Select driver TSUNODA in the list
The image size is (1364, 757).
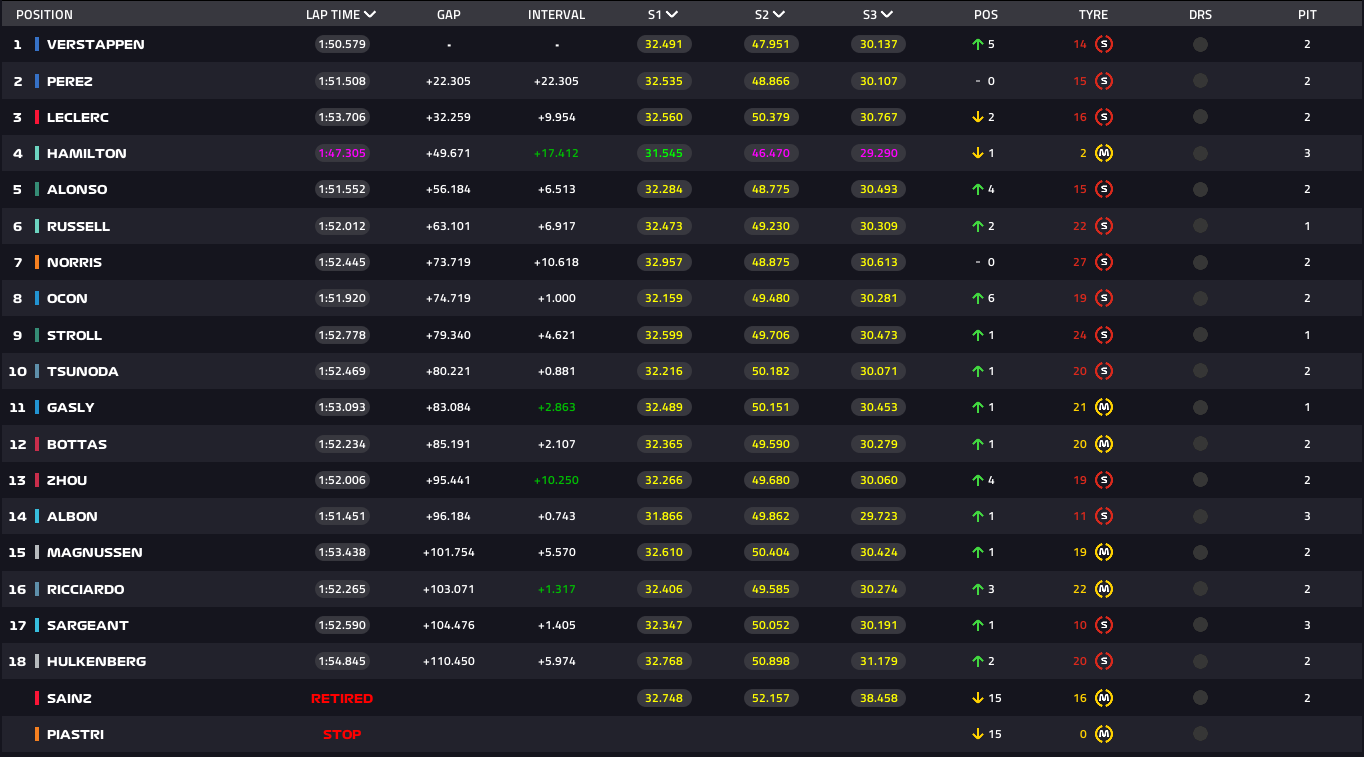[83, 371]
